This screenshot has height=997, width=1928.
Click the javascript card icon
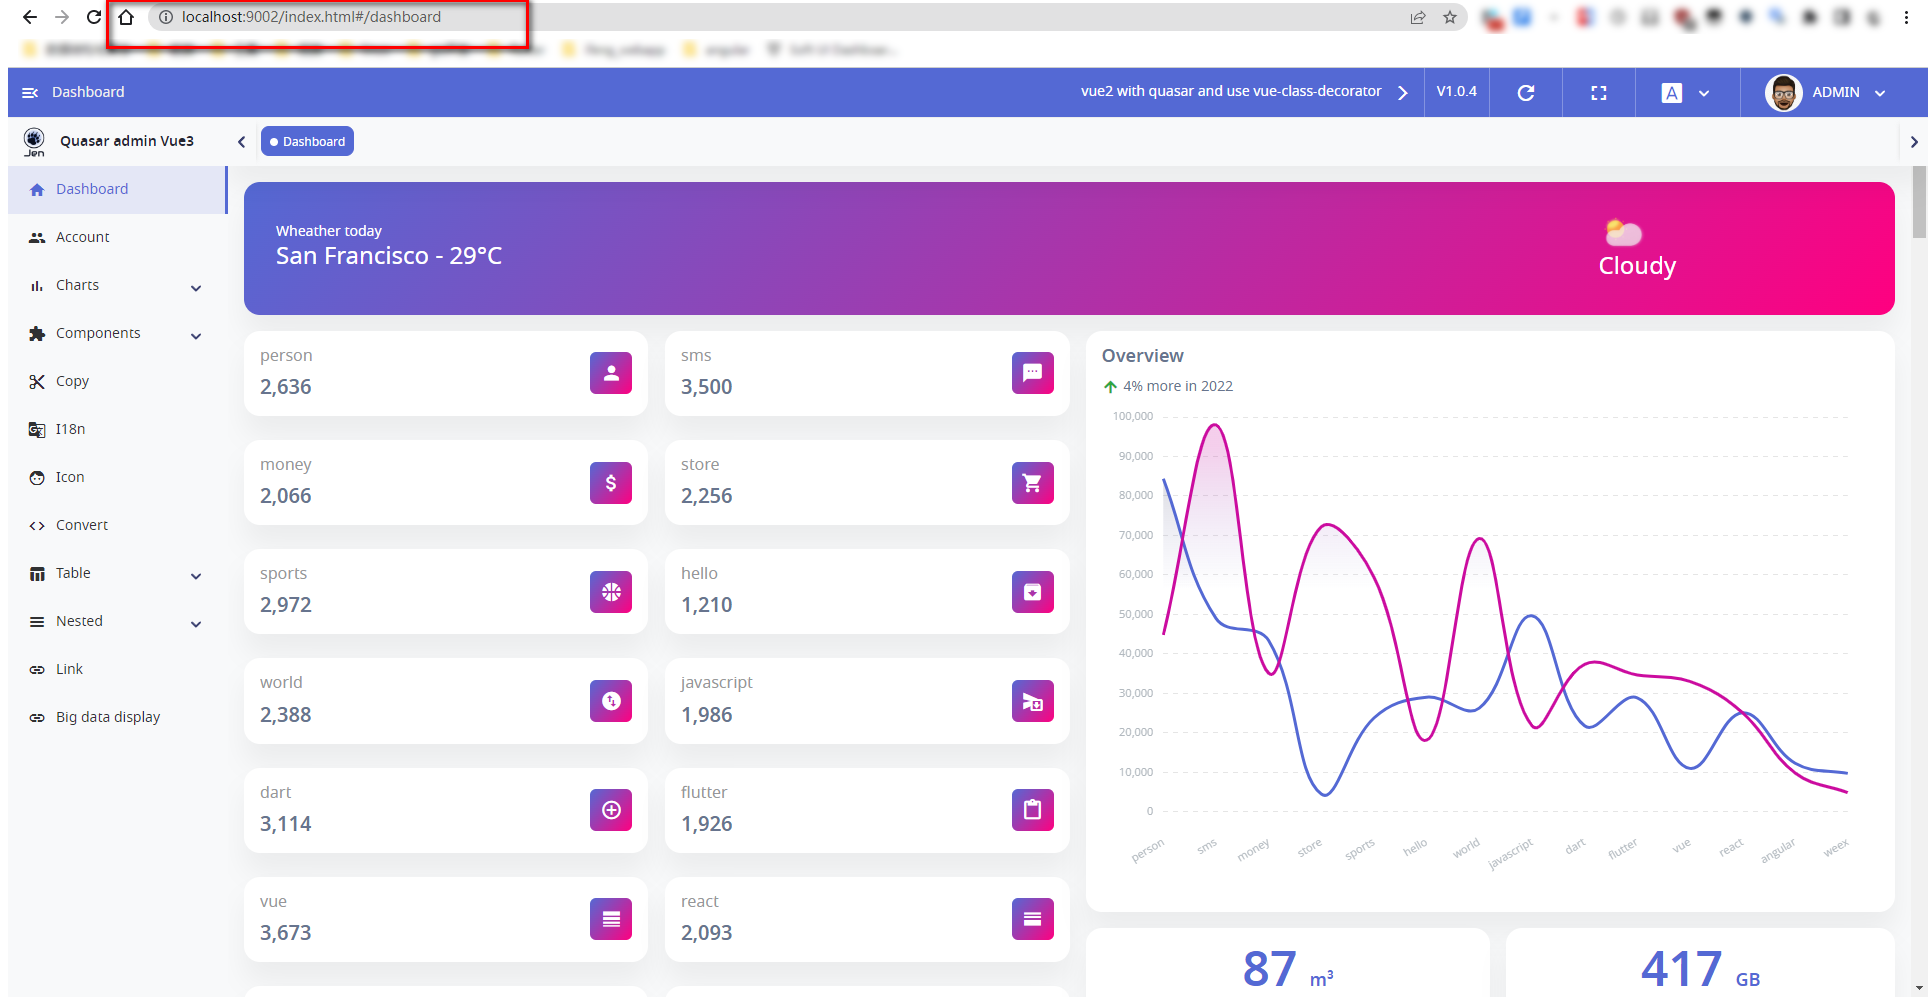(x=1033, y=701)
